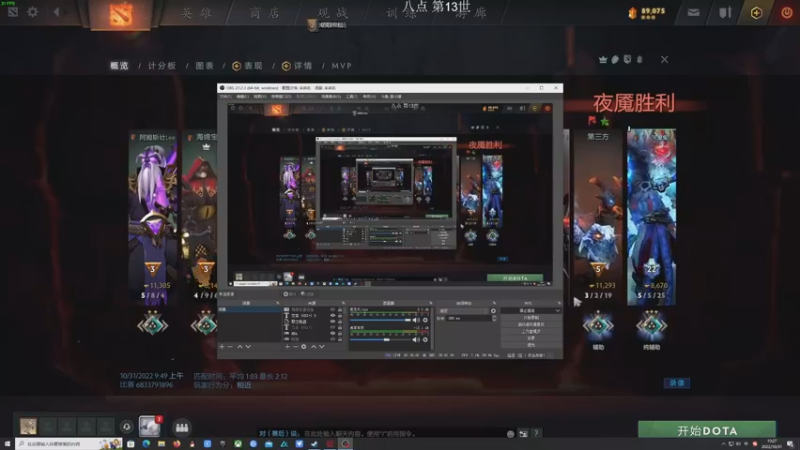Screen dimensions: 800x450
Task: Click the 录像 replay button
Action: [x=677, y=383]
